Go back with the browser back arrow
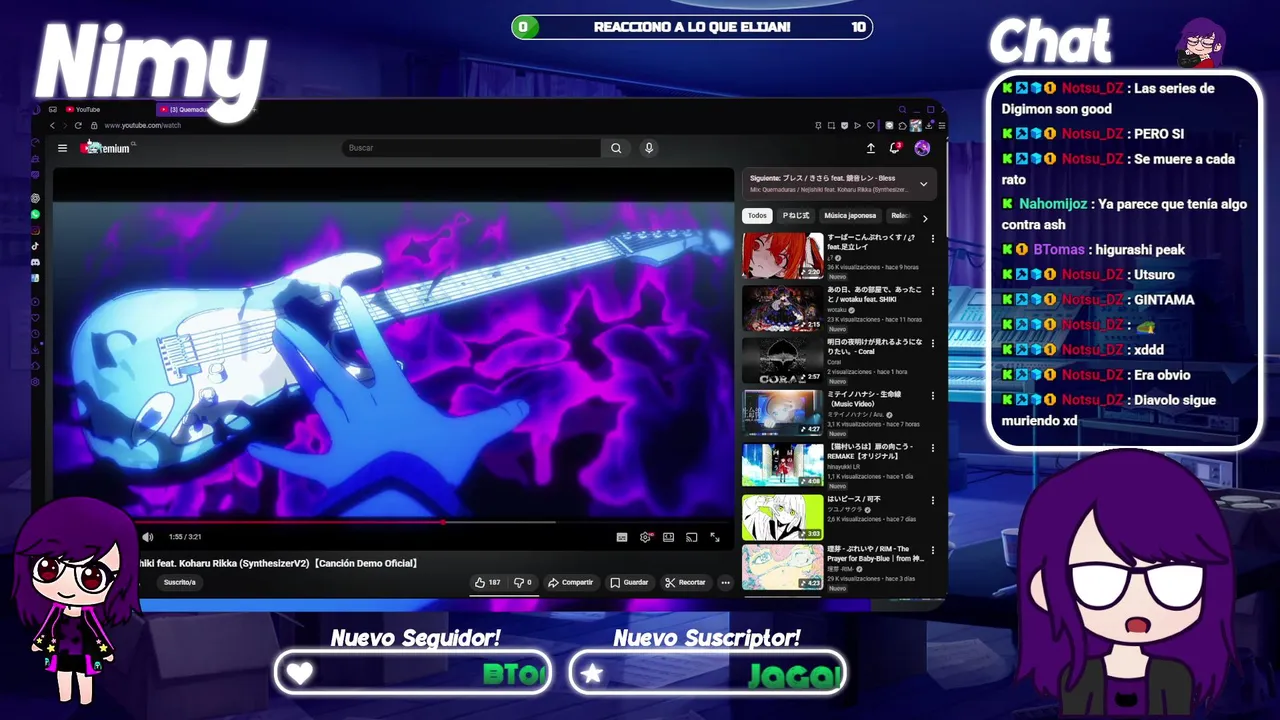This screenshot has width=1280, height=720. tap(52, 125)
